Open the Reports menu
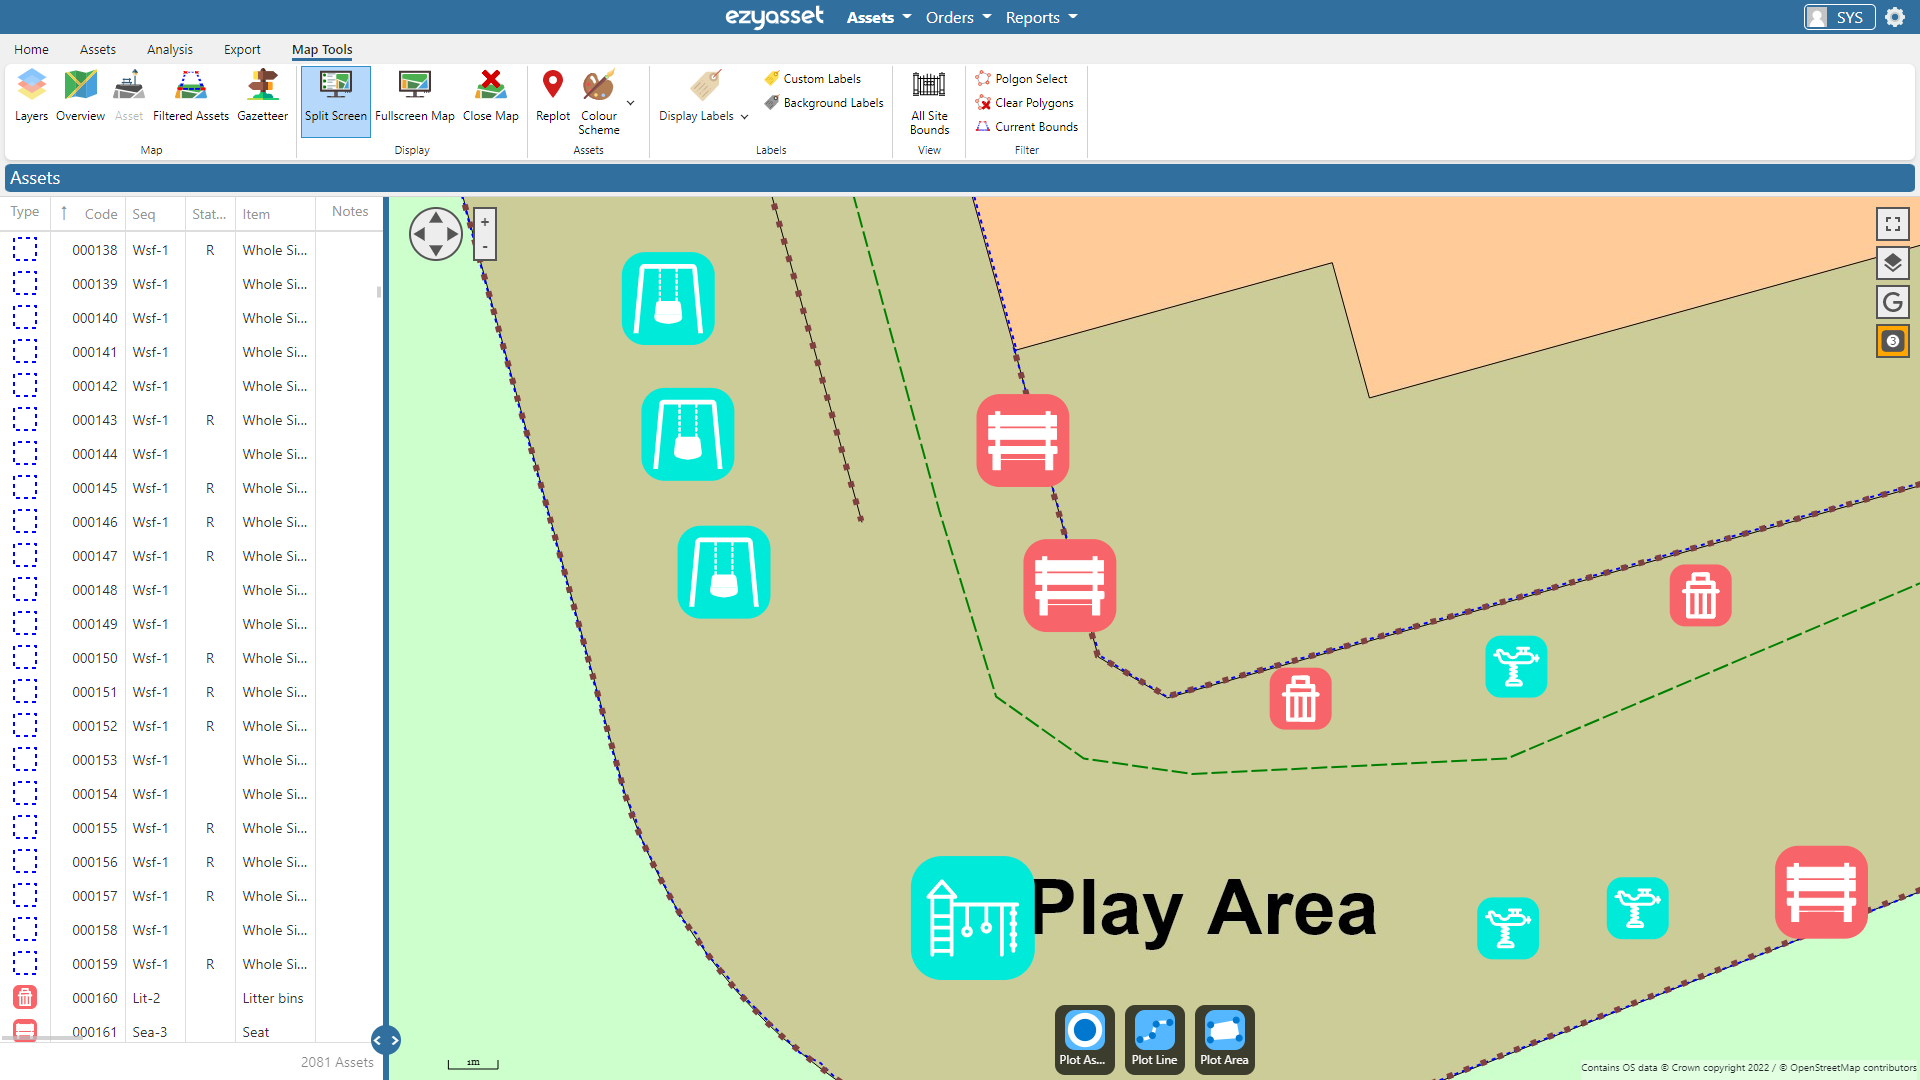 coord(1040,17)
